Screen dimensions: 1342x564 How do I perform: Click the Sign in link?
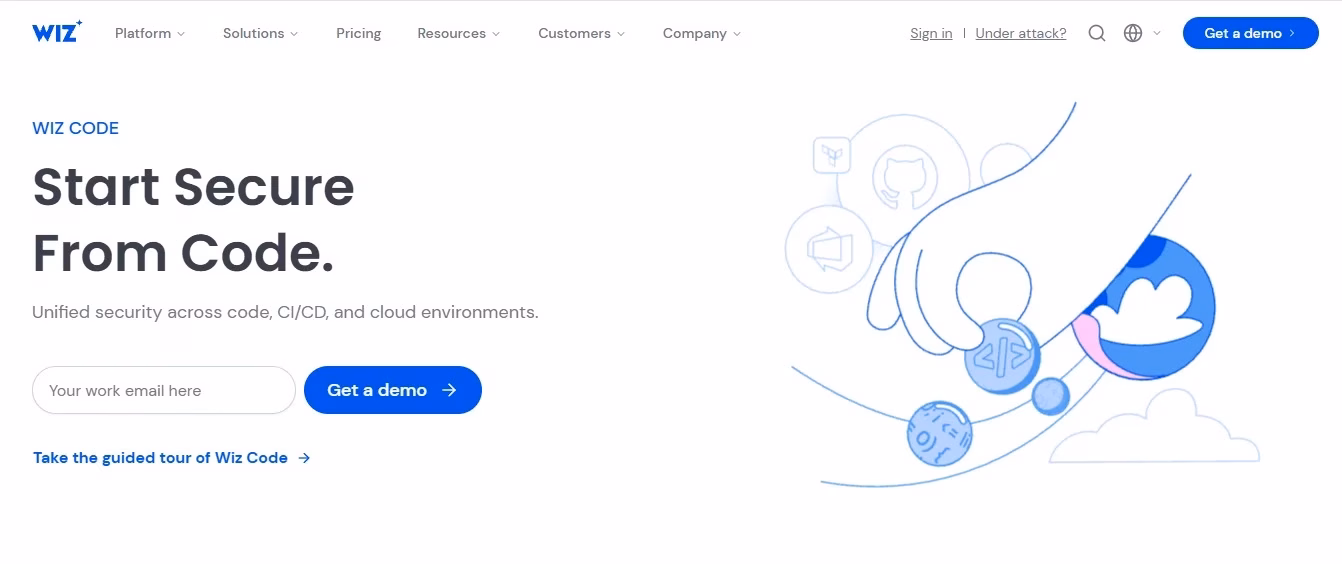pos(931,33)
